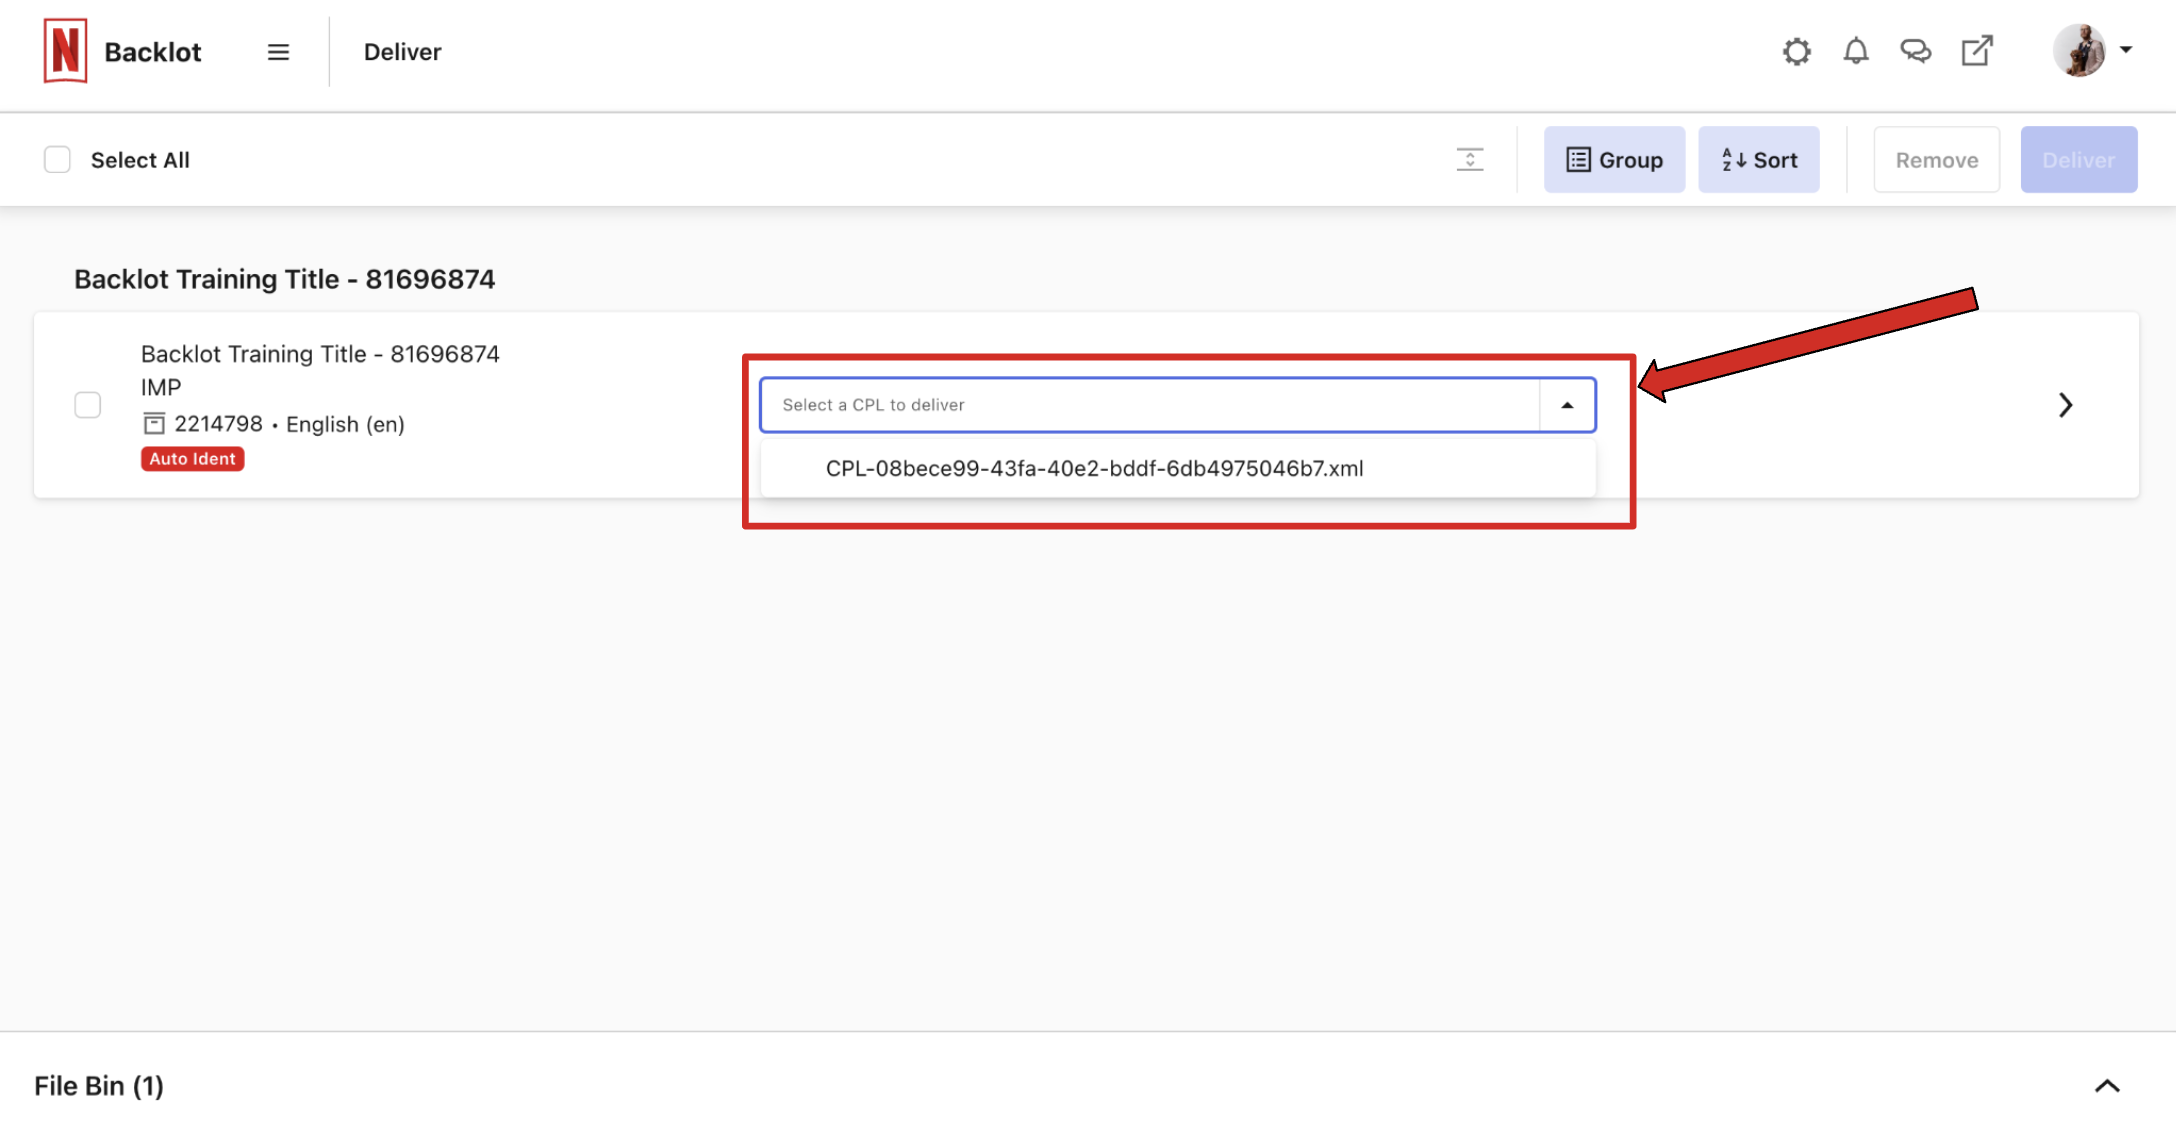The image size is (2176, 1126).
Task: Click the 2214798 English (en) text
Action: [x=289, y=424]
